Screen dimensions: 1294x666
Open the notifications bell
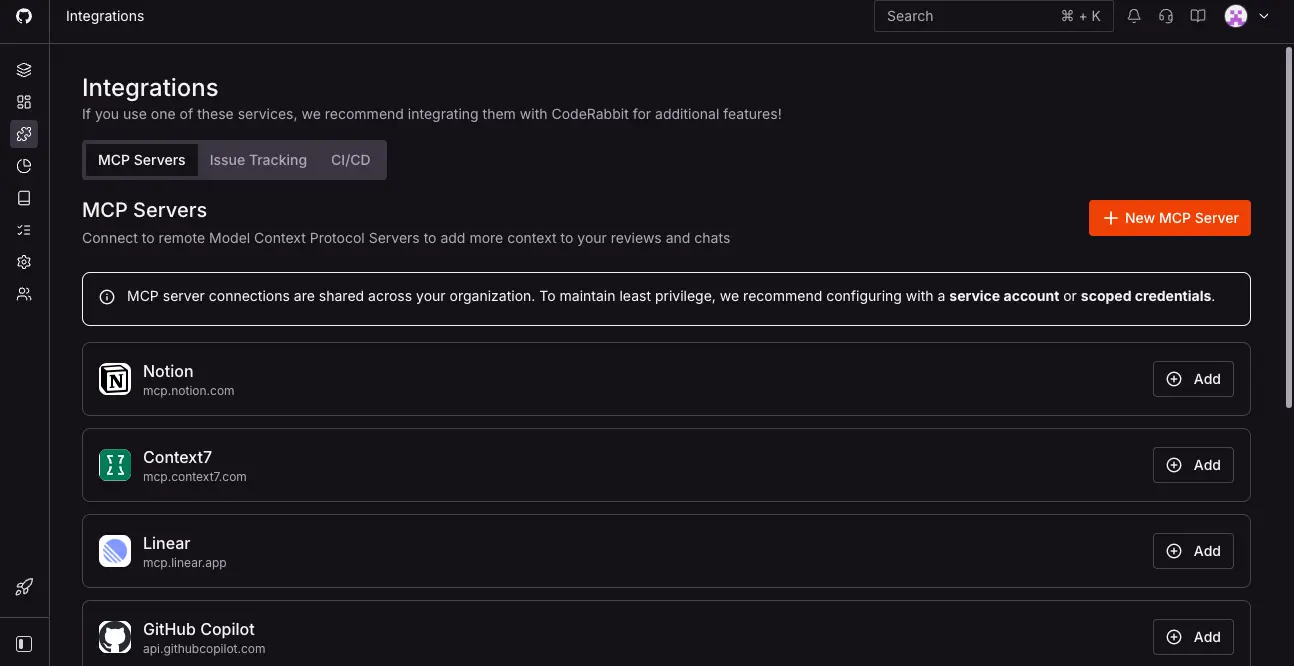[1133, 16]
